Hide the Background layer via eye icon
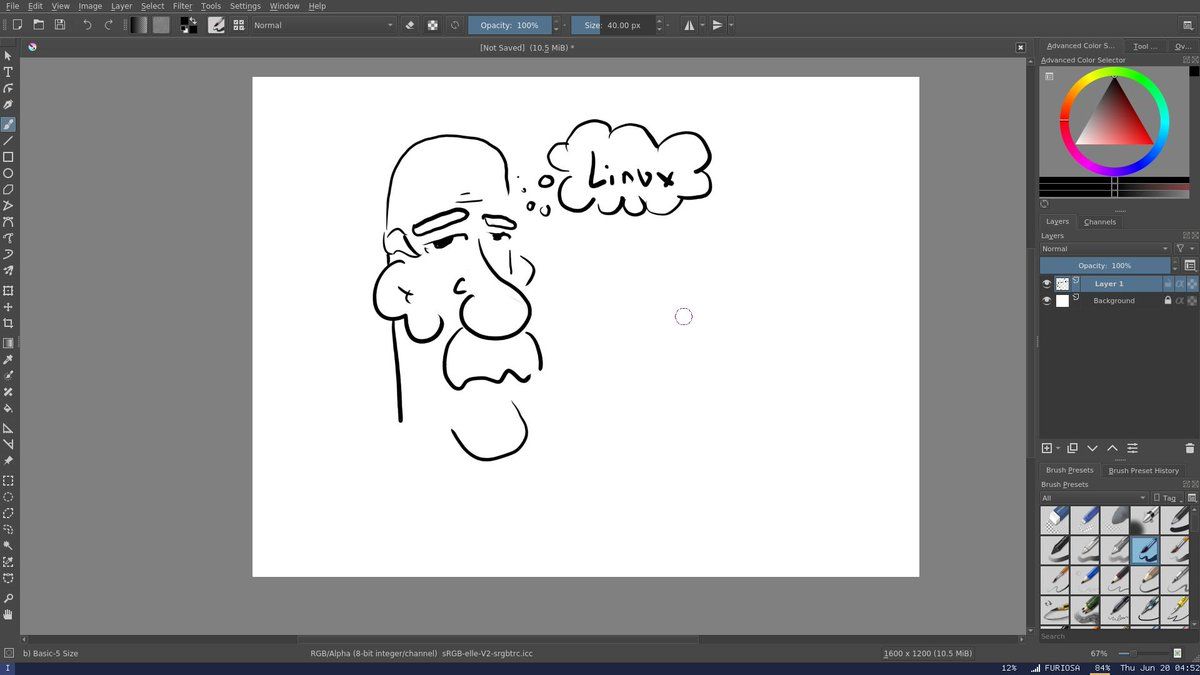The height and width of the screenshot is (675, 1200). click(x=1047, y=301)
